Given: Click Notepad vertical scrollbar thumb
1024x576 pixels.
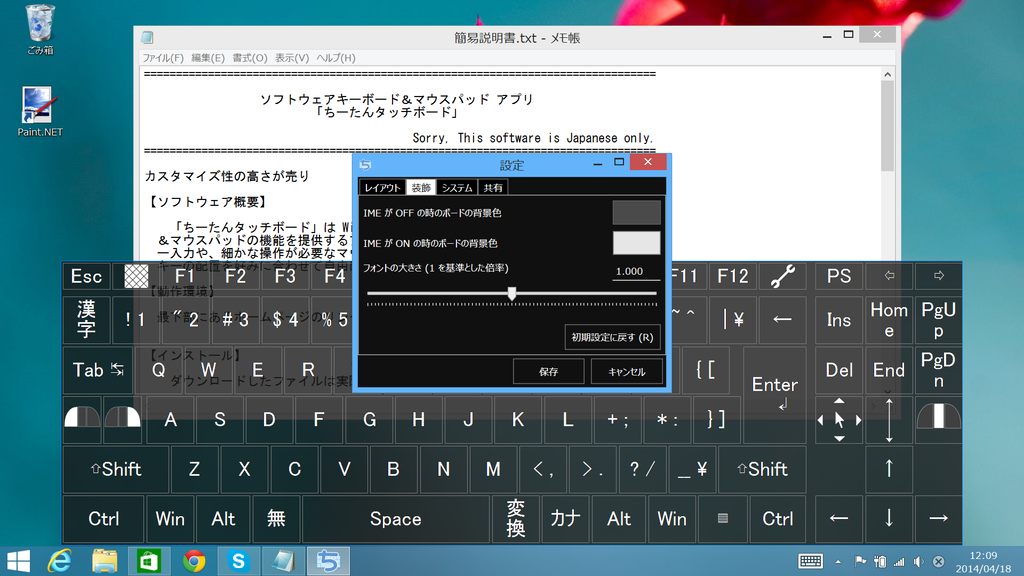Looking at the screenshot, I should click(887, 126).
